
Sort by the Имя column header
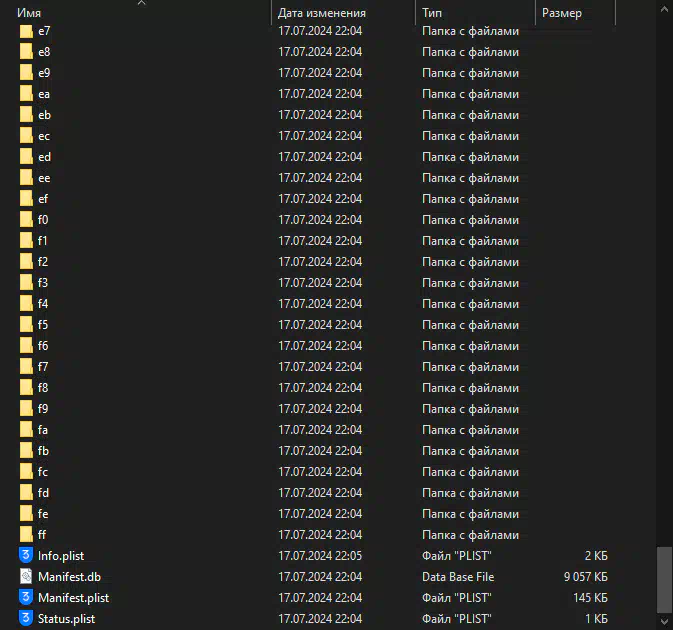click(x=29, y=13)
